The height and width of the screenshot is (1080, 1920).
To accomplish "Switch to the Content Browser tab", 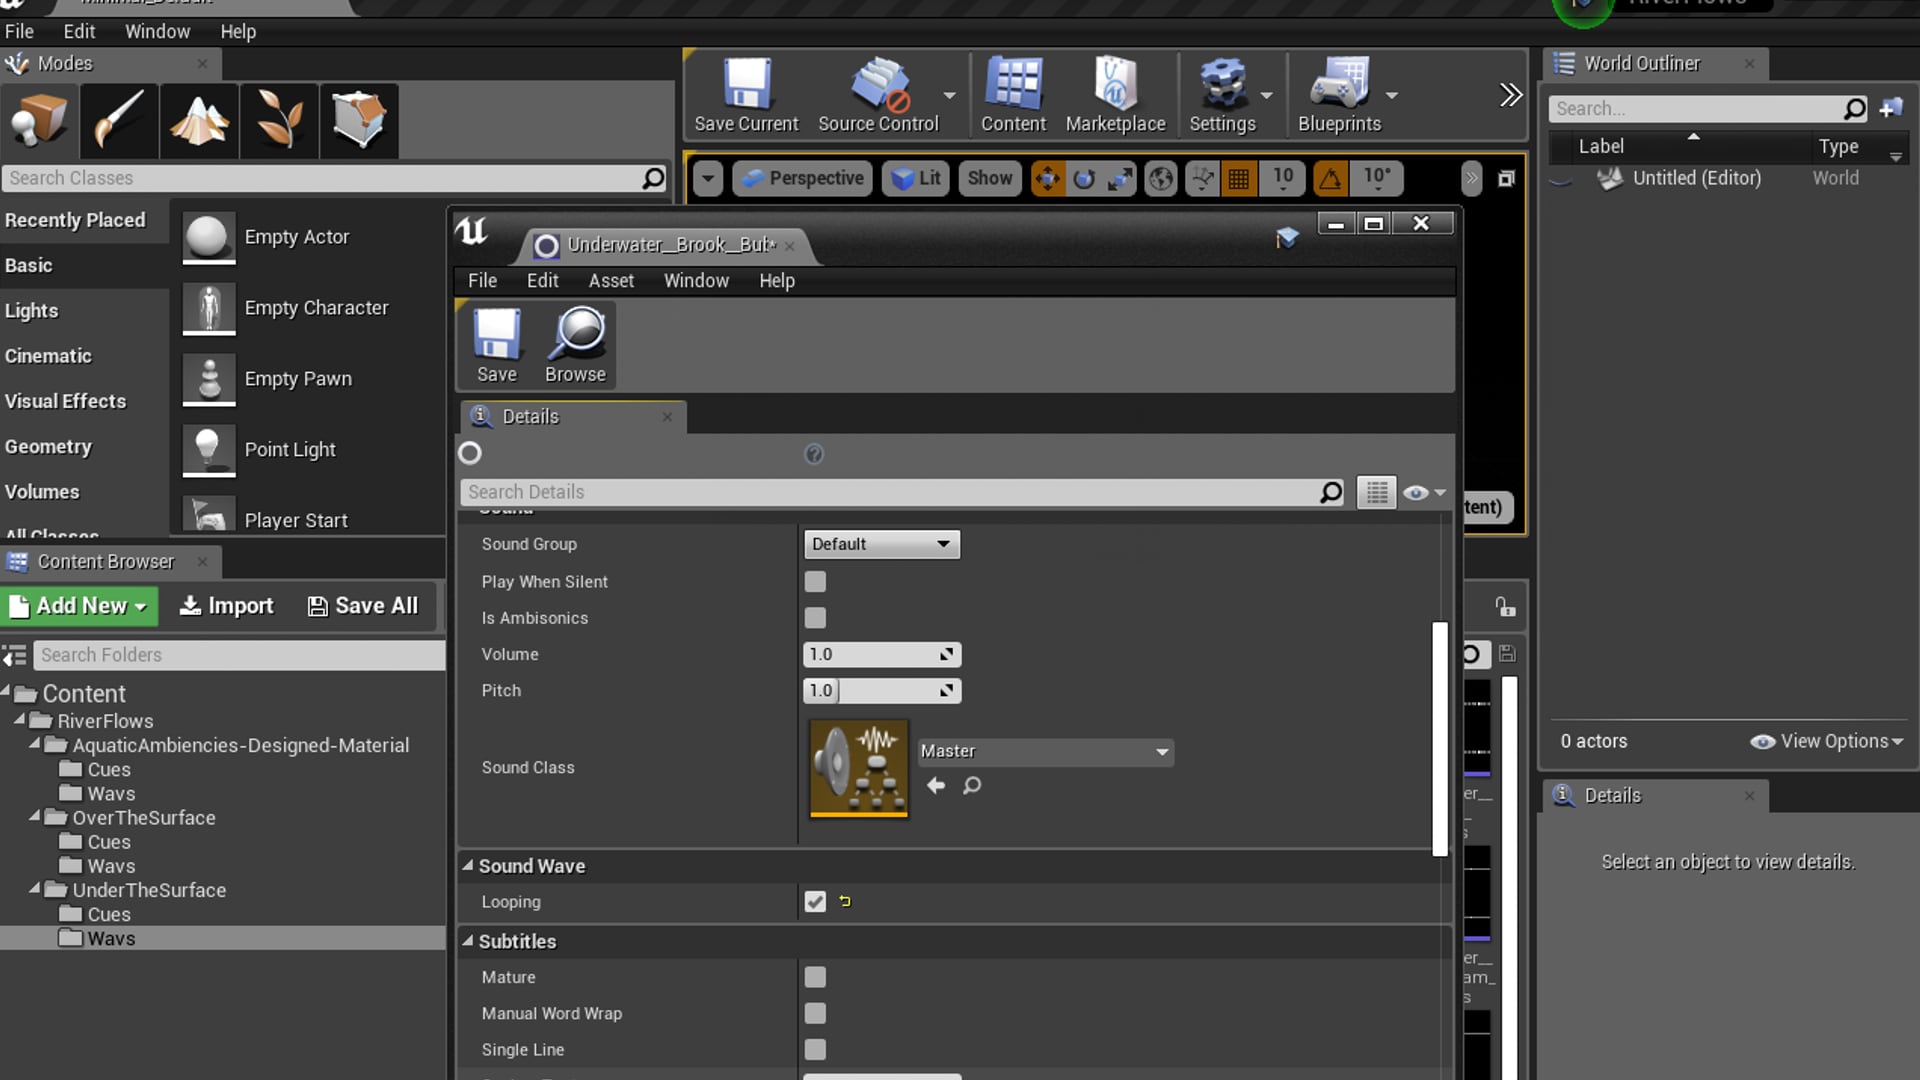I will pyautogui.click(x=105, y=562).
